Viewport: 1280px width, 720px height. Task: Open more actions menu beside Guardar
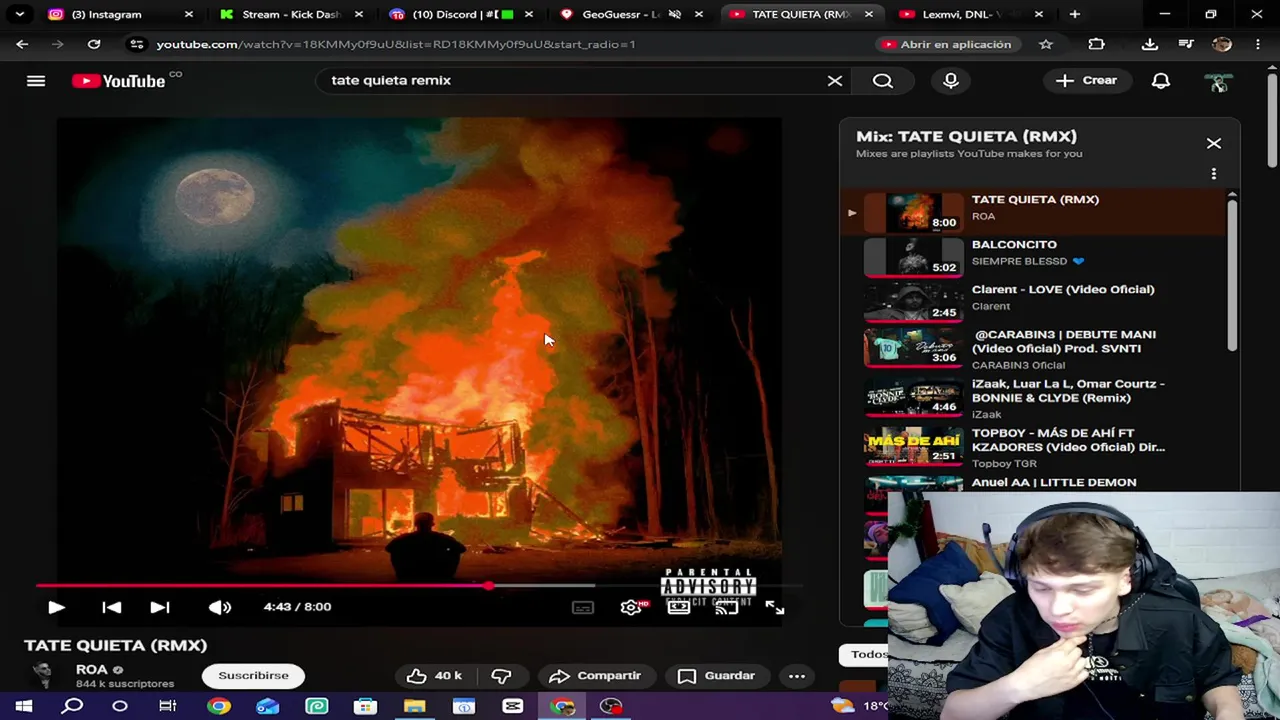pos(797,676)
